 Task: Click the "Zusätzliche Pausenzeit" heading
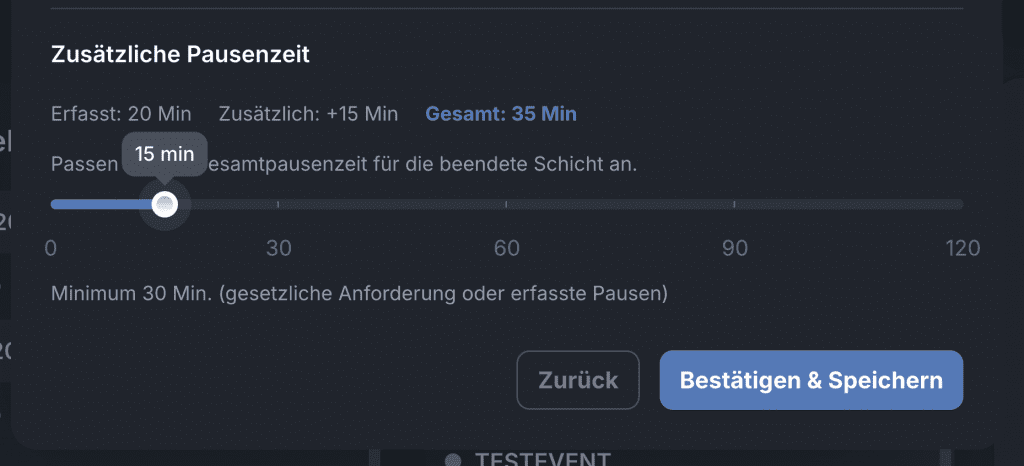180,55
